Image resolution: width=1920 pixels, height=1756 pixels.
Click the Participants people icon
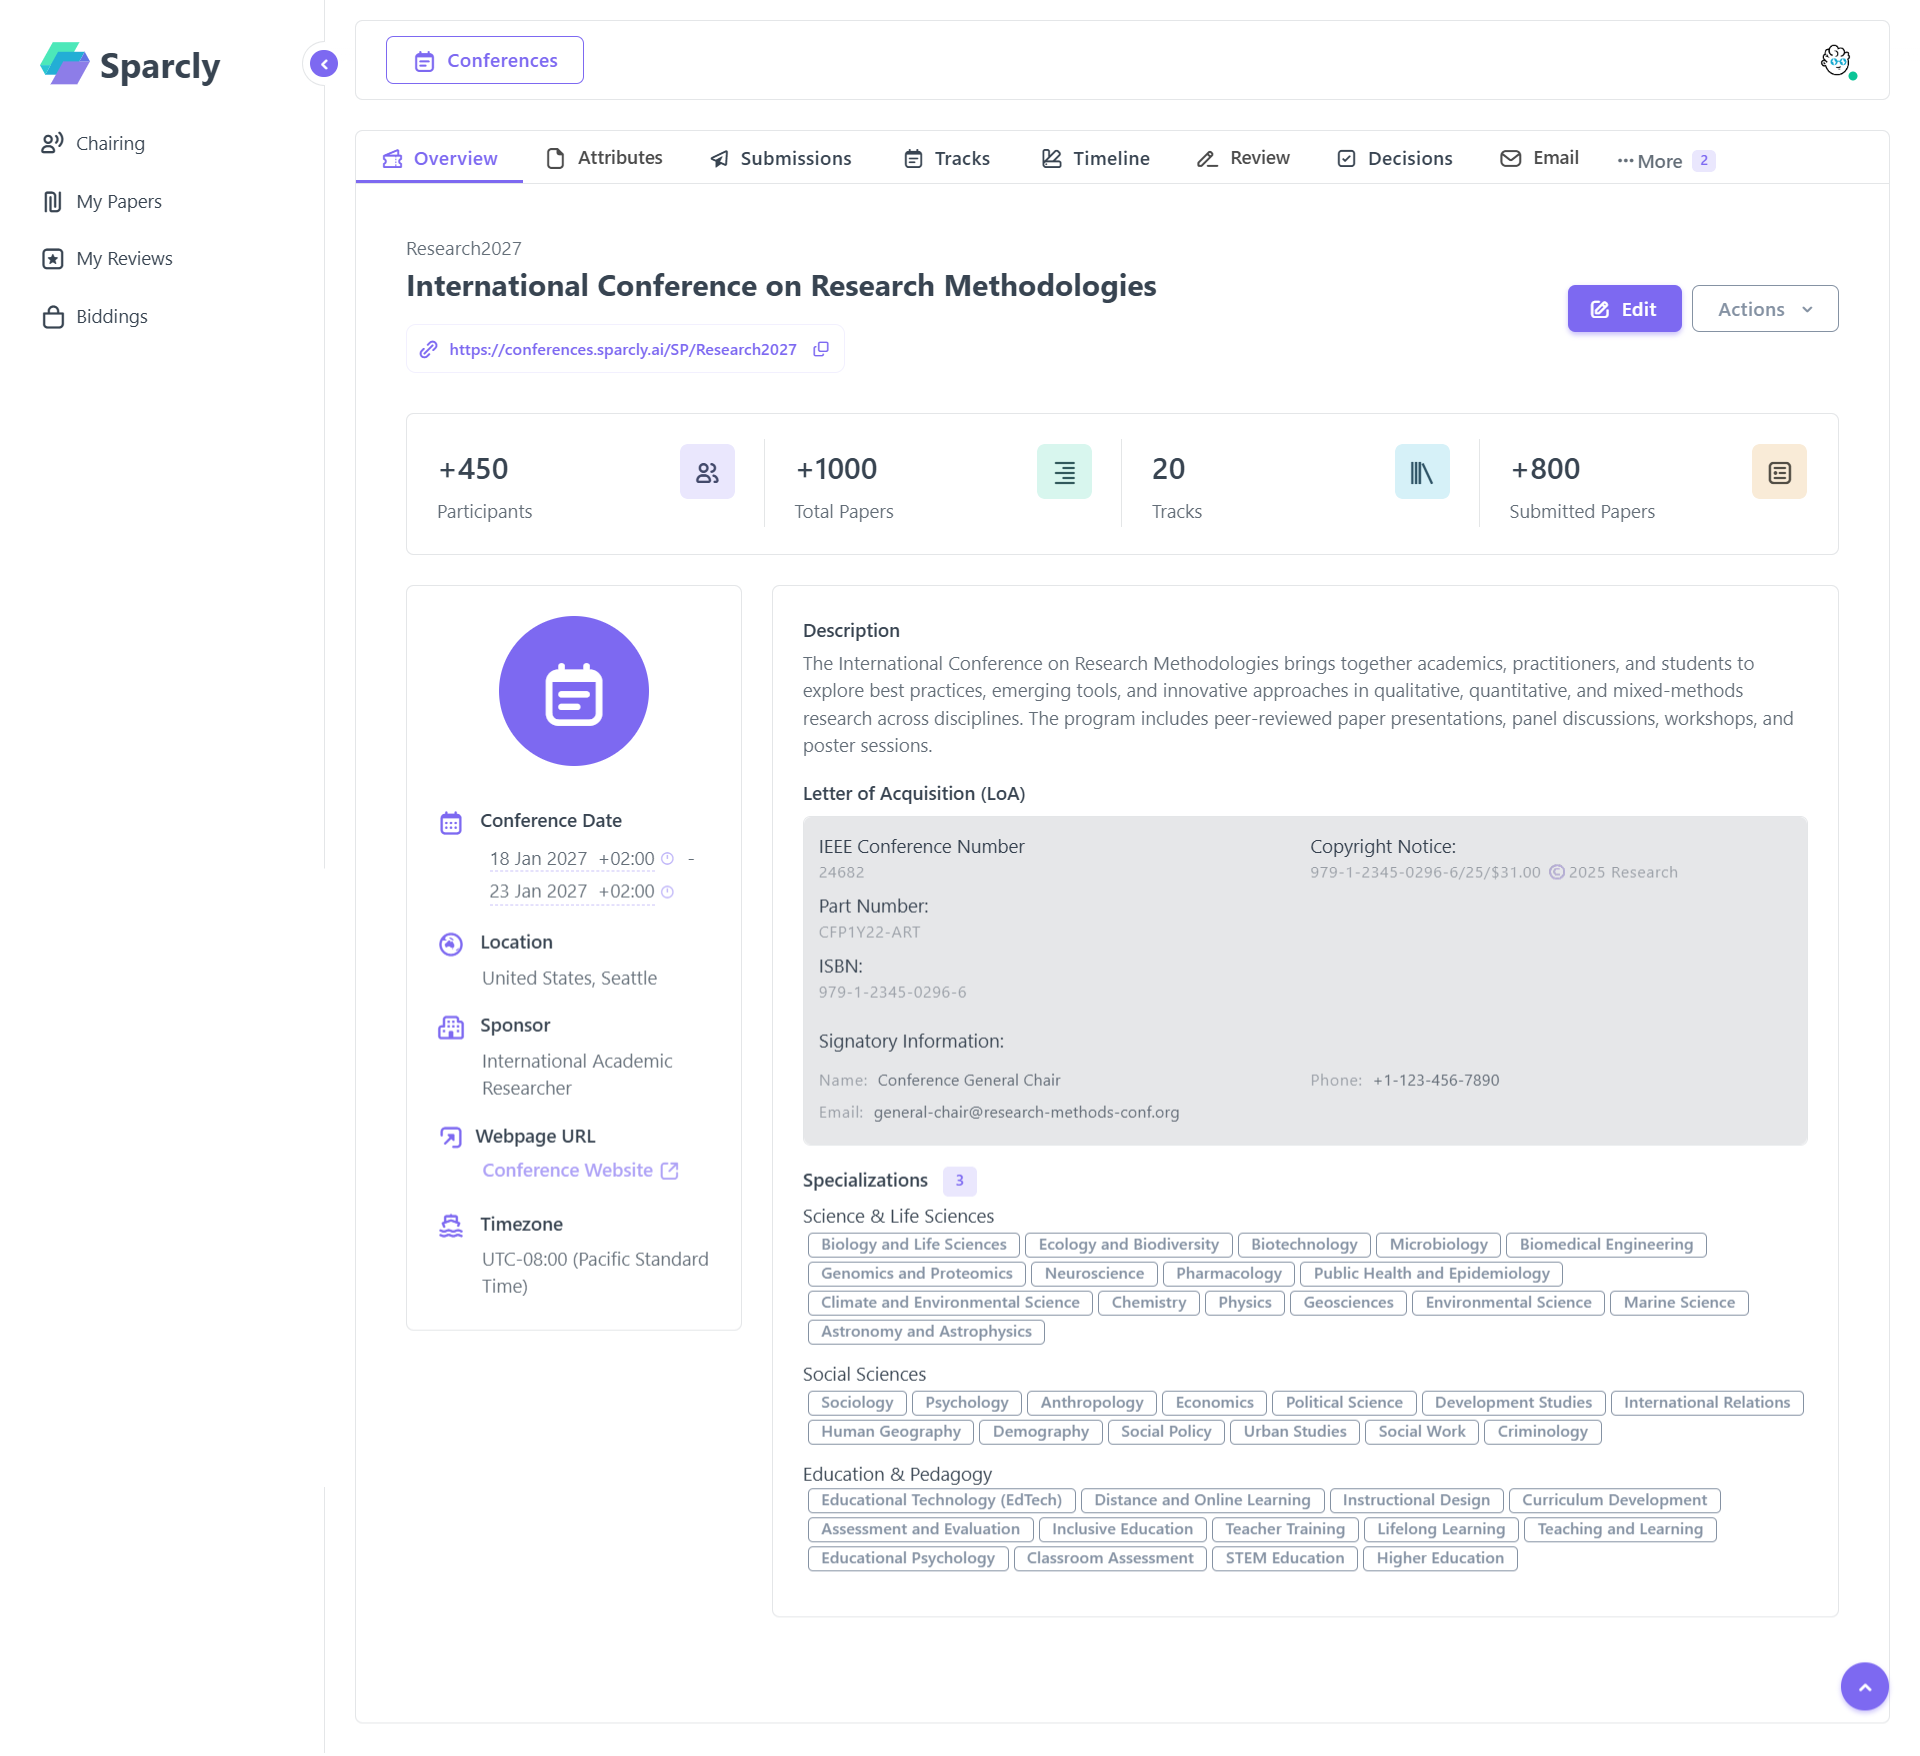[x=707, y=472]
